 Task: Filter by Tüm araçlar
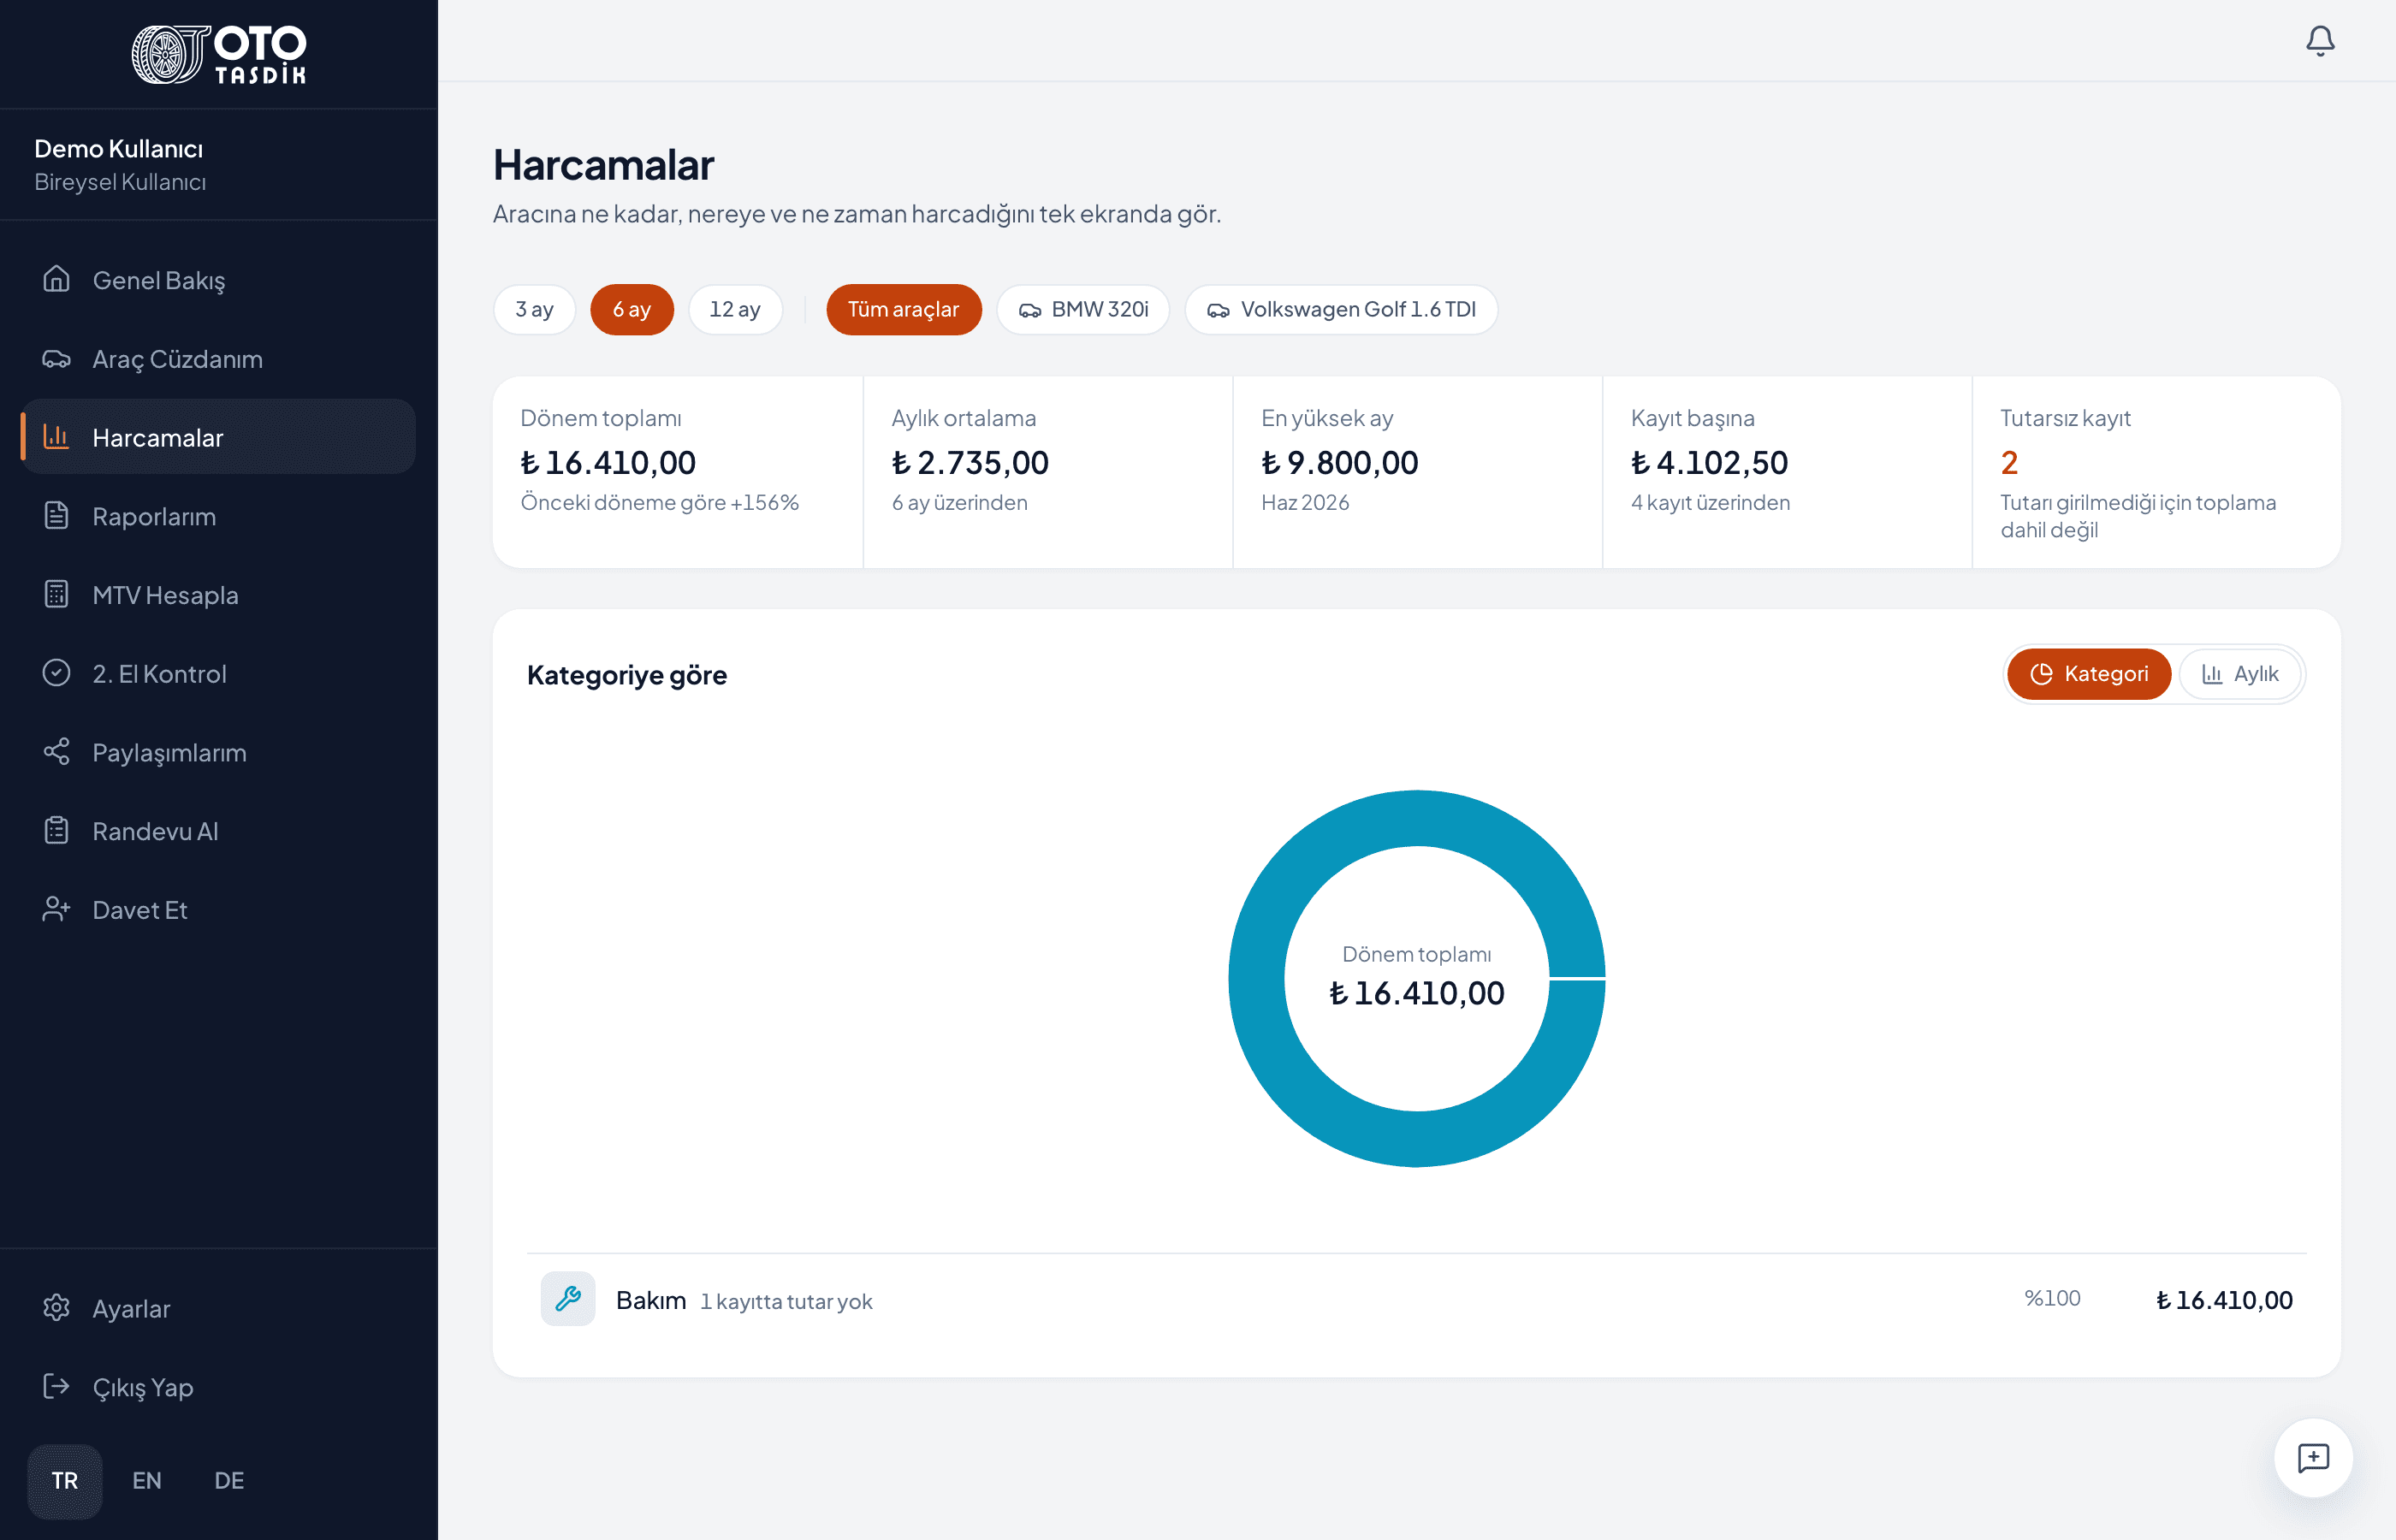[x=903, y=309]
